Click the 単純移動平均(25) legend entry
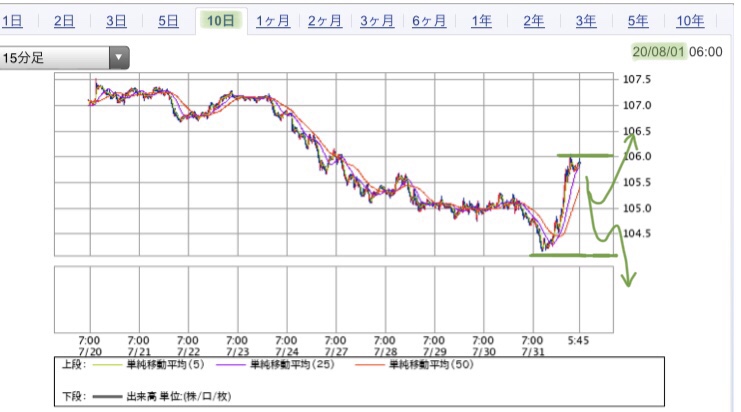Image resolution: width=741 pixels, height=412 pixels. (292, 364)
